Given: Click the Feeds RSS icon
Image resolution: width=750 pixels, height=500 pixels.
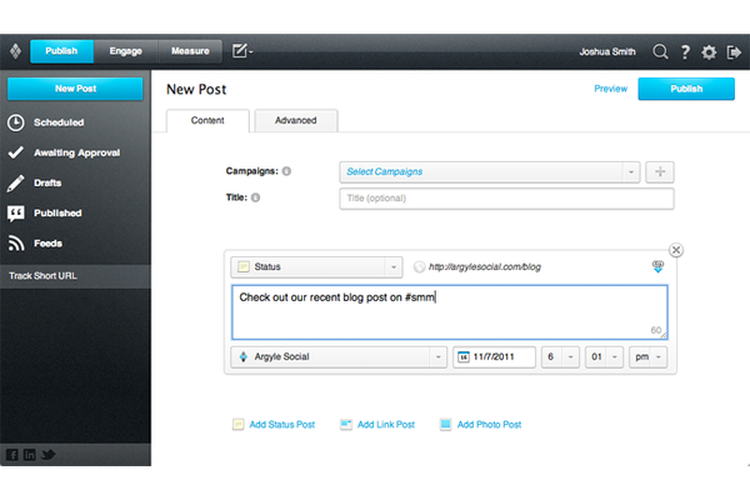Looking at the screenshot, I should [x=16, y=243].
